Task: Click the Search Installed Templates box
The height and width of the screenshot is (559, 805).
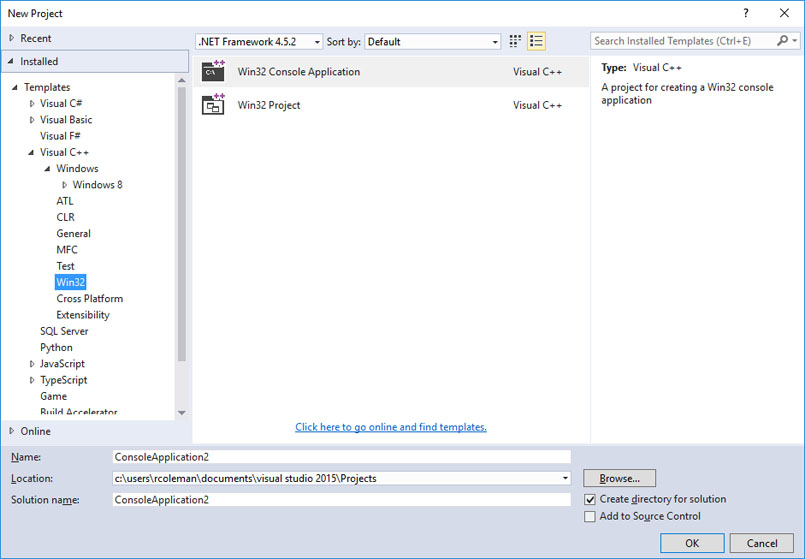Action: click(684, 41)
